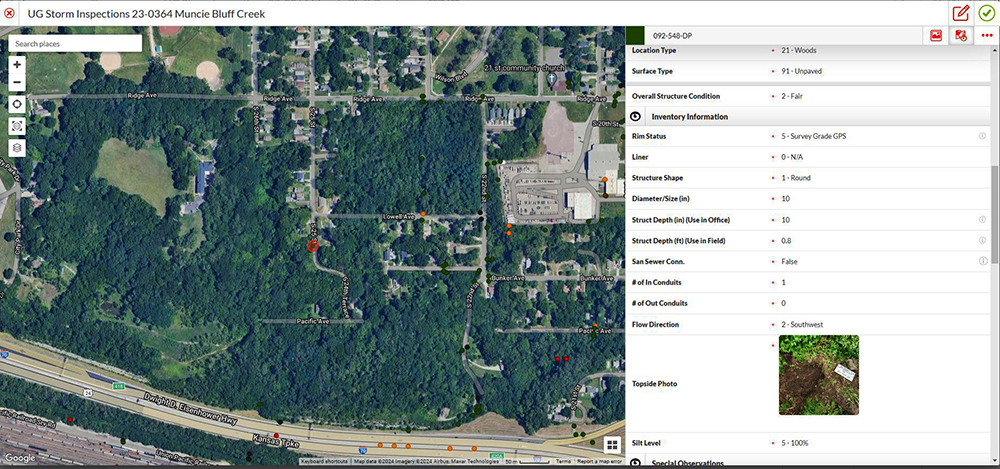Open the map layers panel
Image resolution: width=1000 pixels, height=469 pixels.
coord(17,147)
